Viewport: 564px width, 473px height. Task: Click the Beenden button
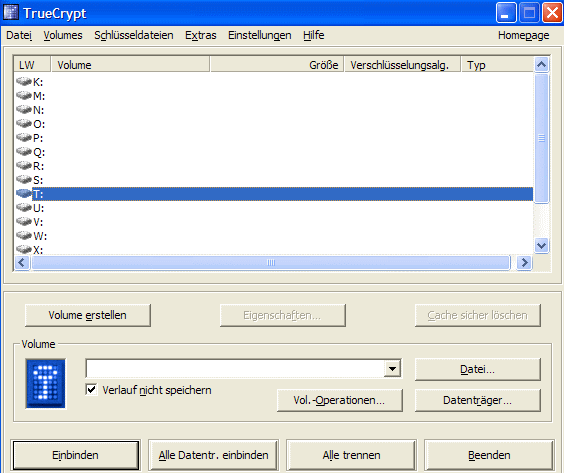point(489,455)
